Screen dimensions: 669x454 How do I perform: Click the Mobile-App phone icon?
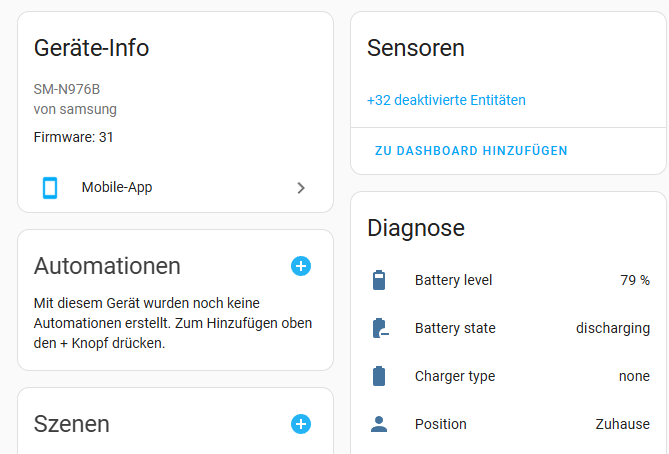[50, 187]
